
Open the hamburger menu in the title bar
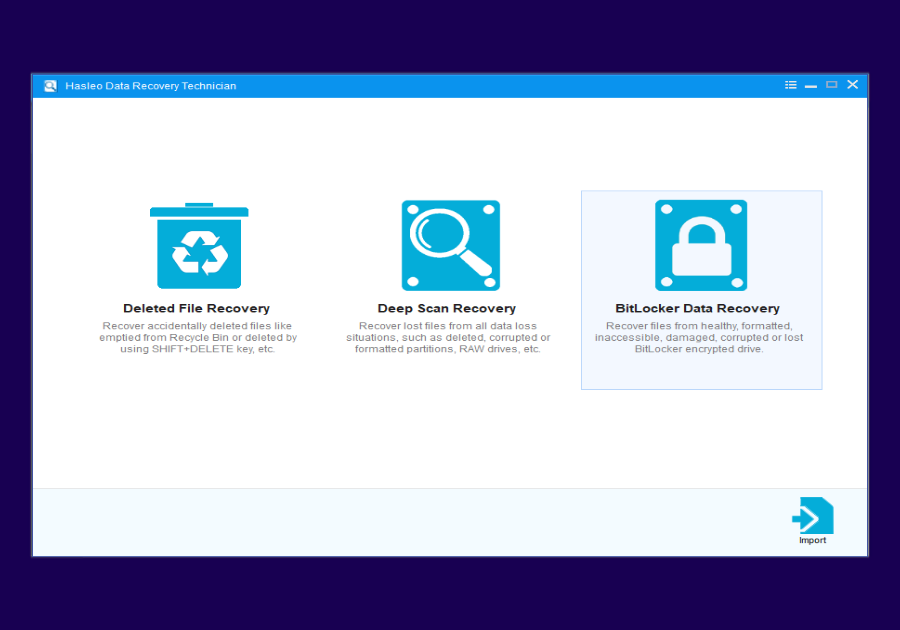pos(790,85)
